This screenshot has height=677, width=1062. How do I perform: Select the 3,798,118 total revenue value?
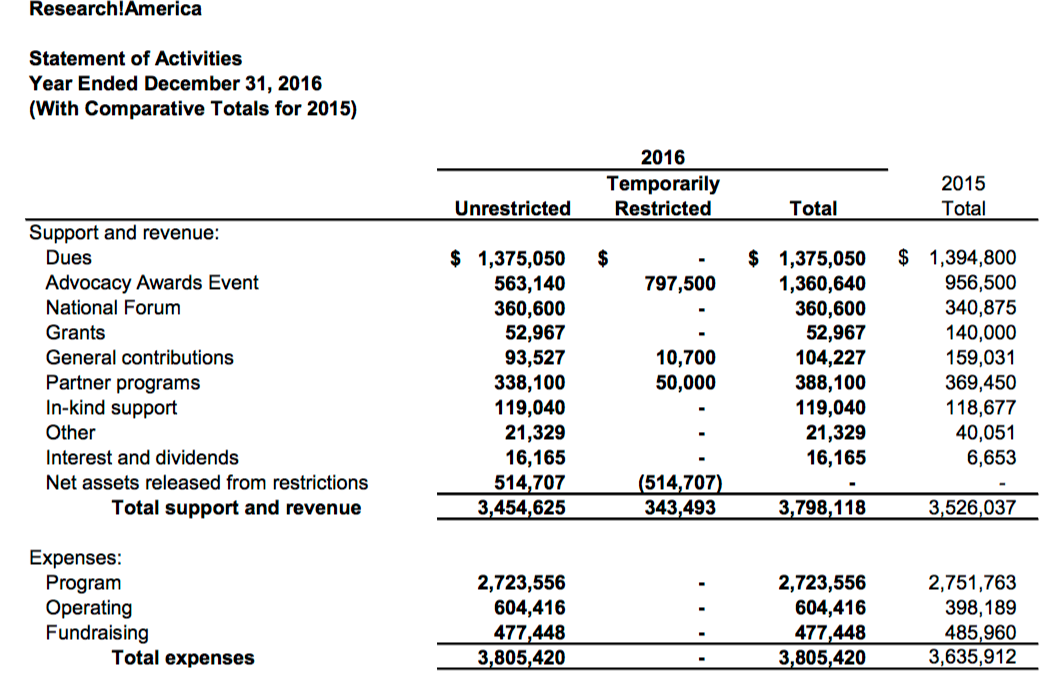[822, 508]
